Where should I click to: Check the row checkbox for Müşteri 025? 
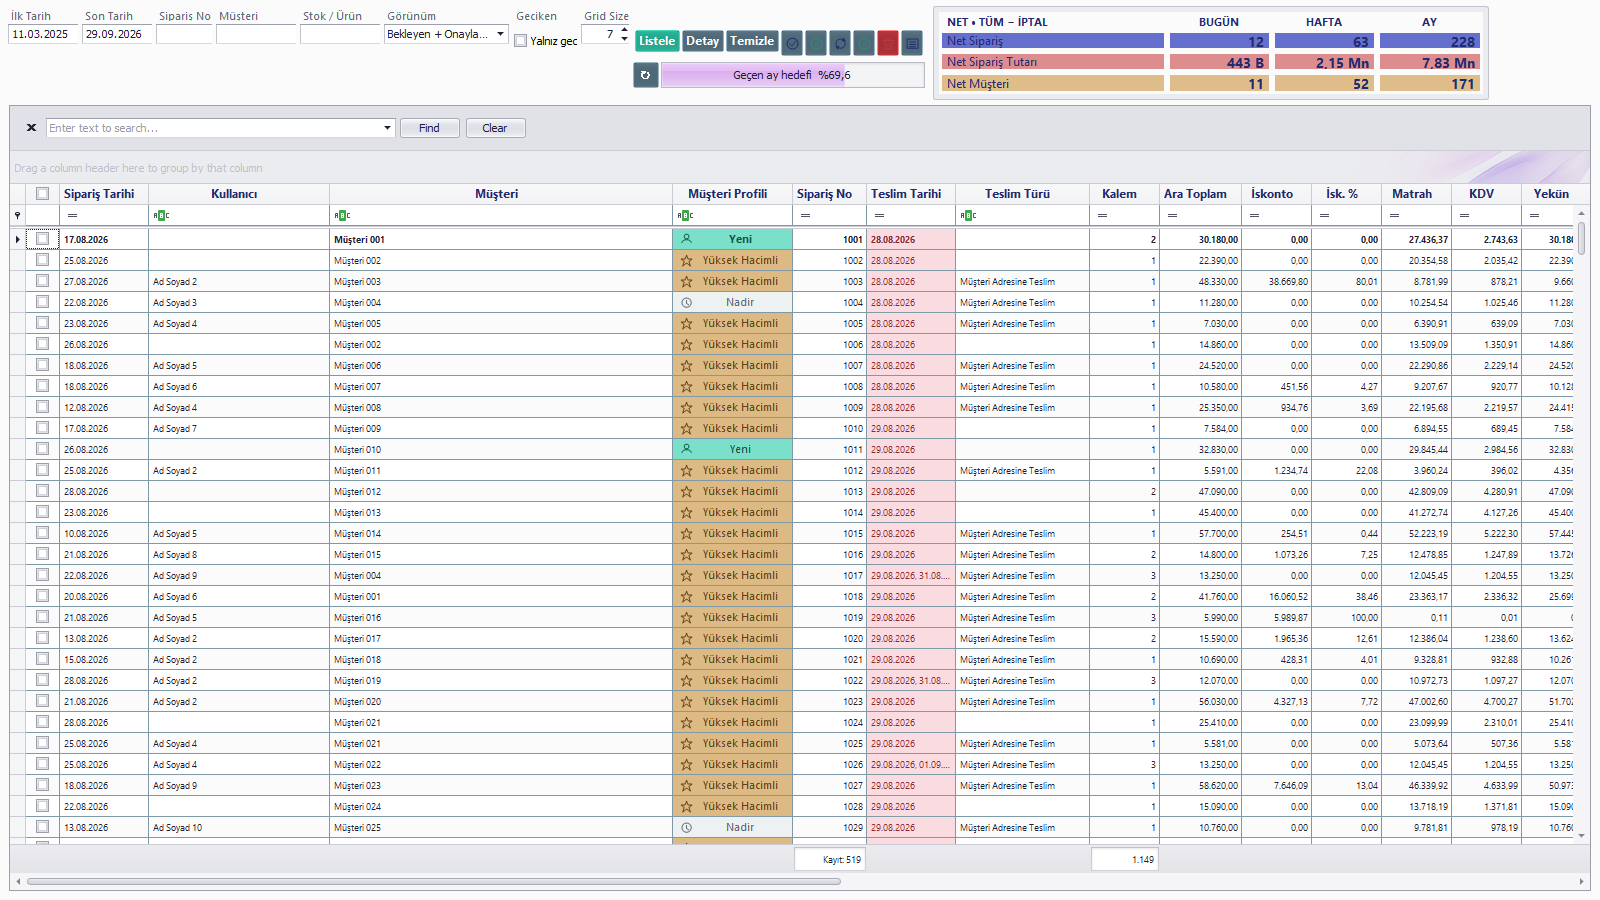[42, 827]
